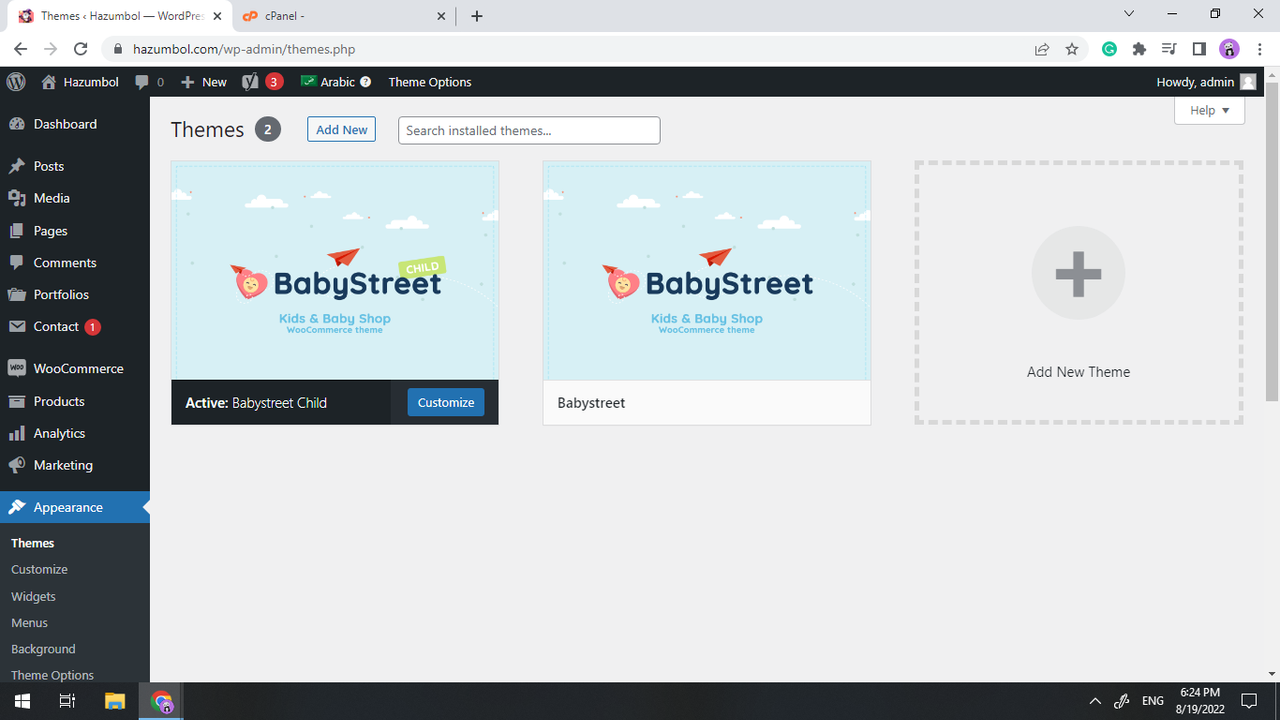
Task: Open Chrome three-dot menu
Action: point(1260,48)
